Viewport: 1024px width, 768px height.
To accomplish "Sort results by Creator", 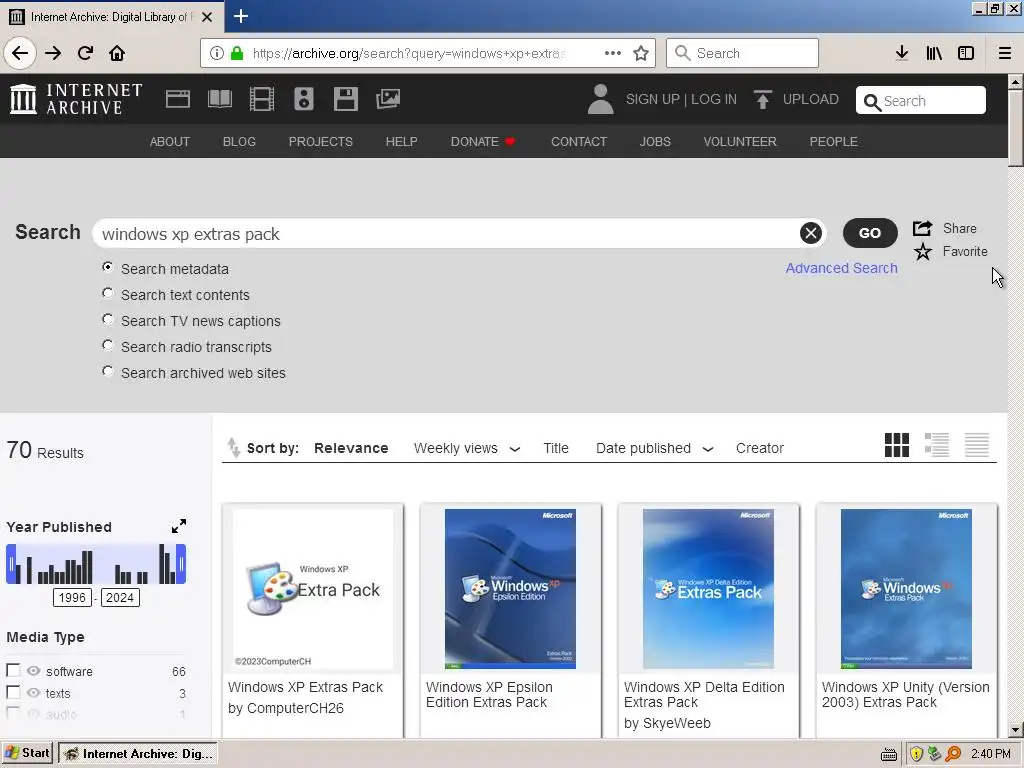I will point(760,448).
